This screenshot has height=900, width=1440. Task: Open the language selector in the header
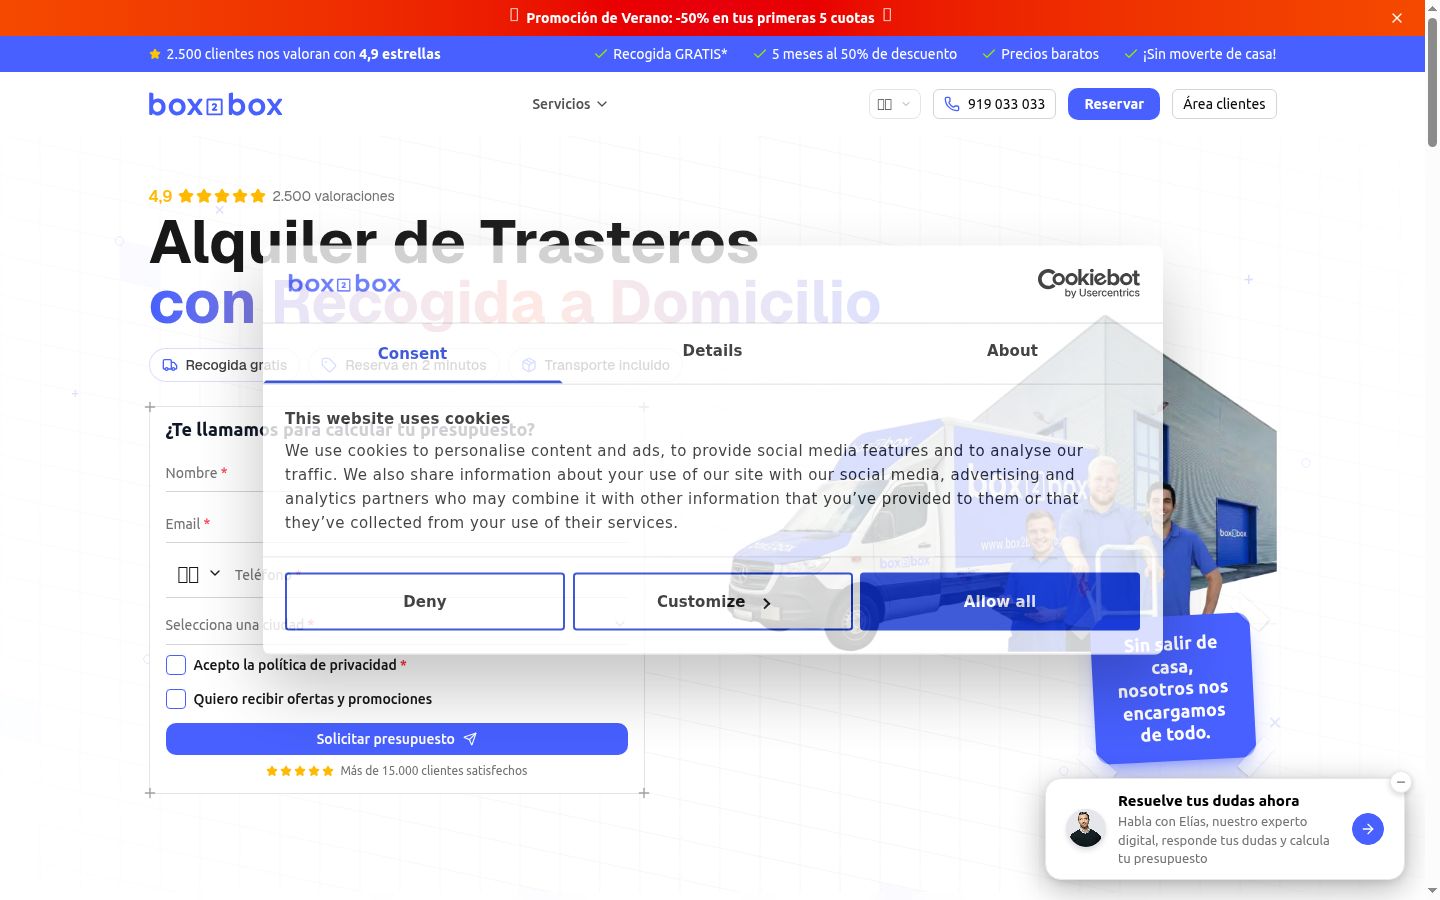[x=895, y=104]
